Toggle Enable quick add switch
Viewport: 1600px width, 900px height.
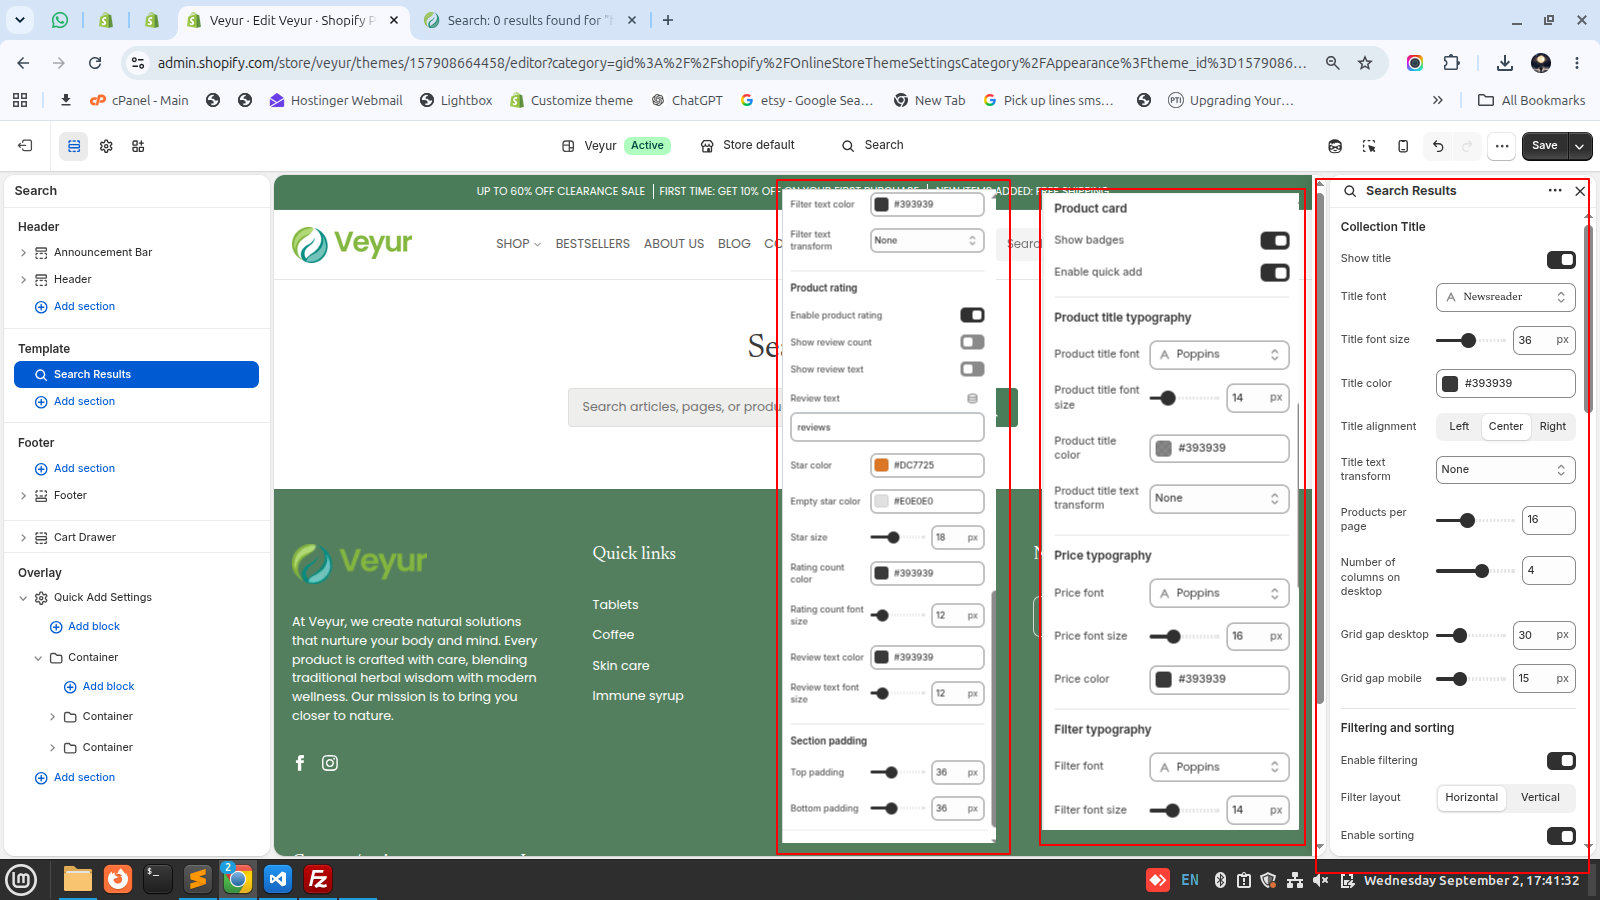(1275, 273)
